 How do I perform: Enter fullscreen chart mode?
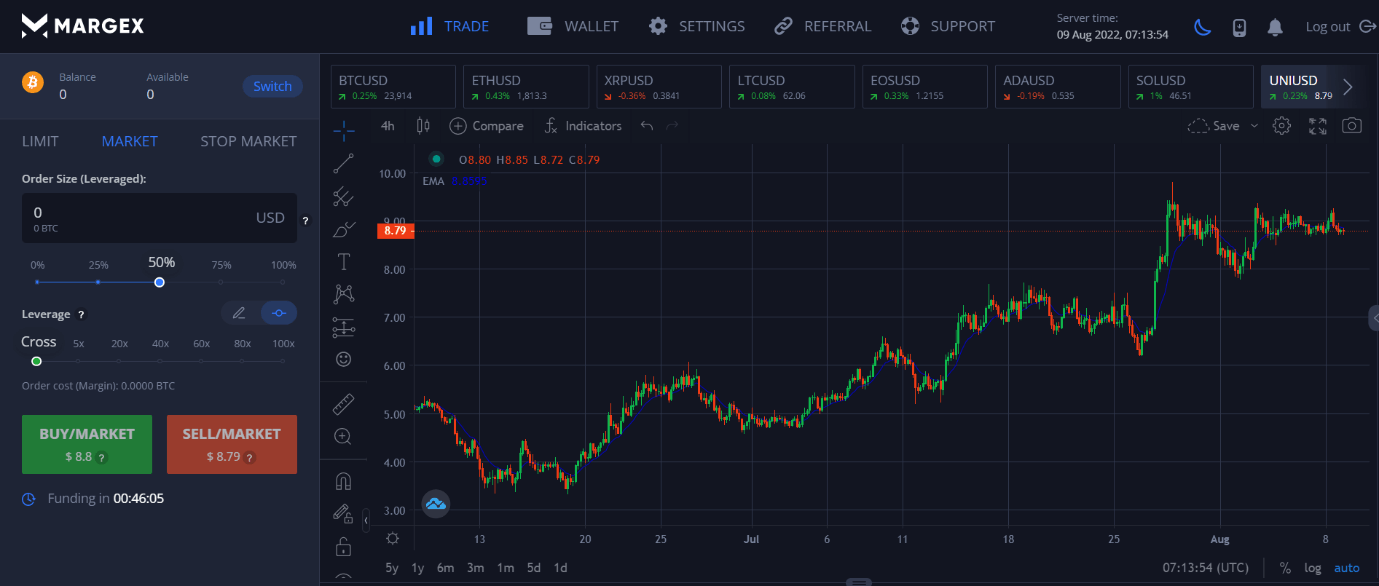(1317, 126)
